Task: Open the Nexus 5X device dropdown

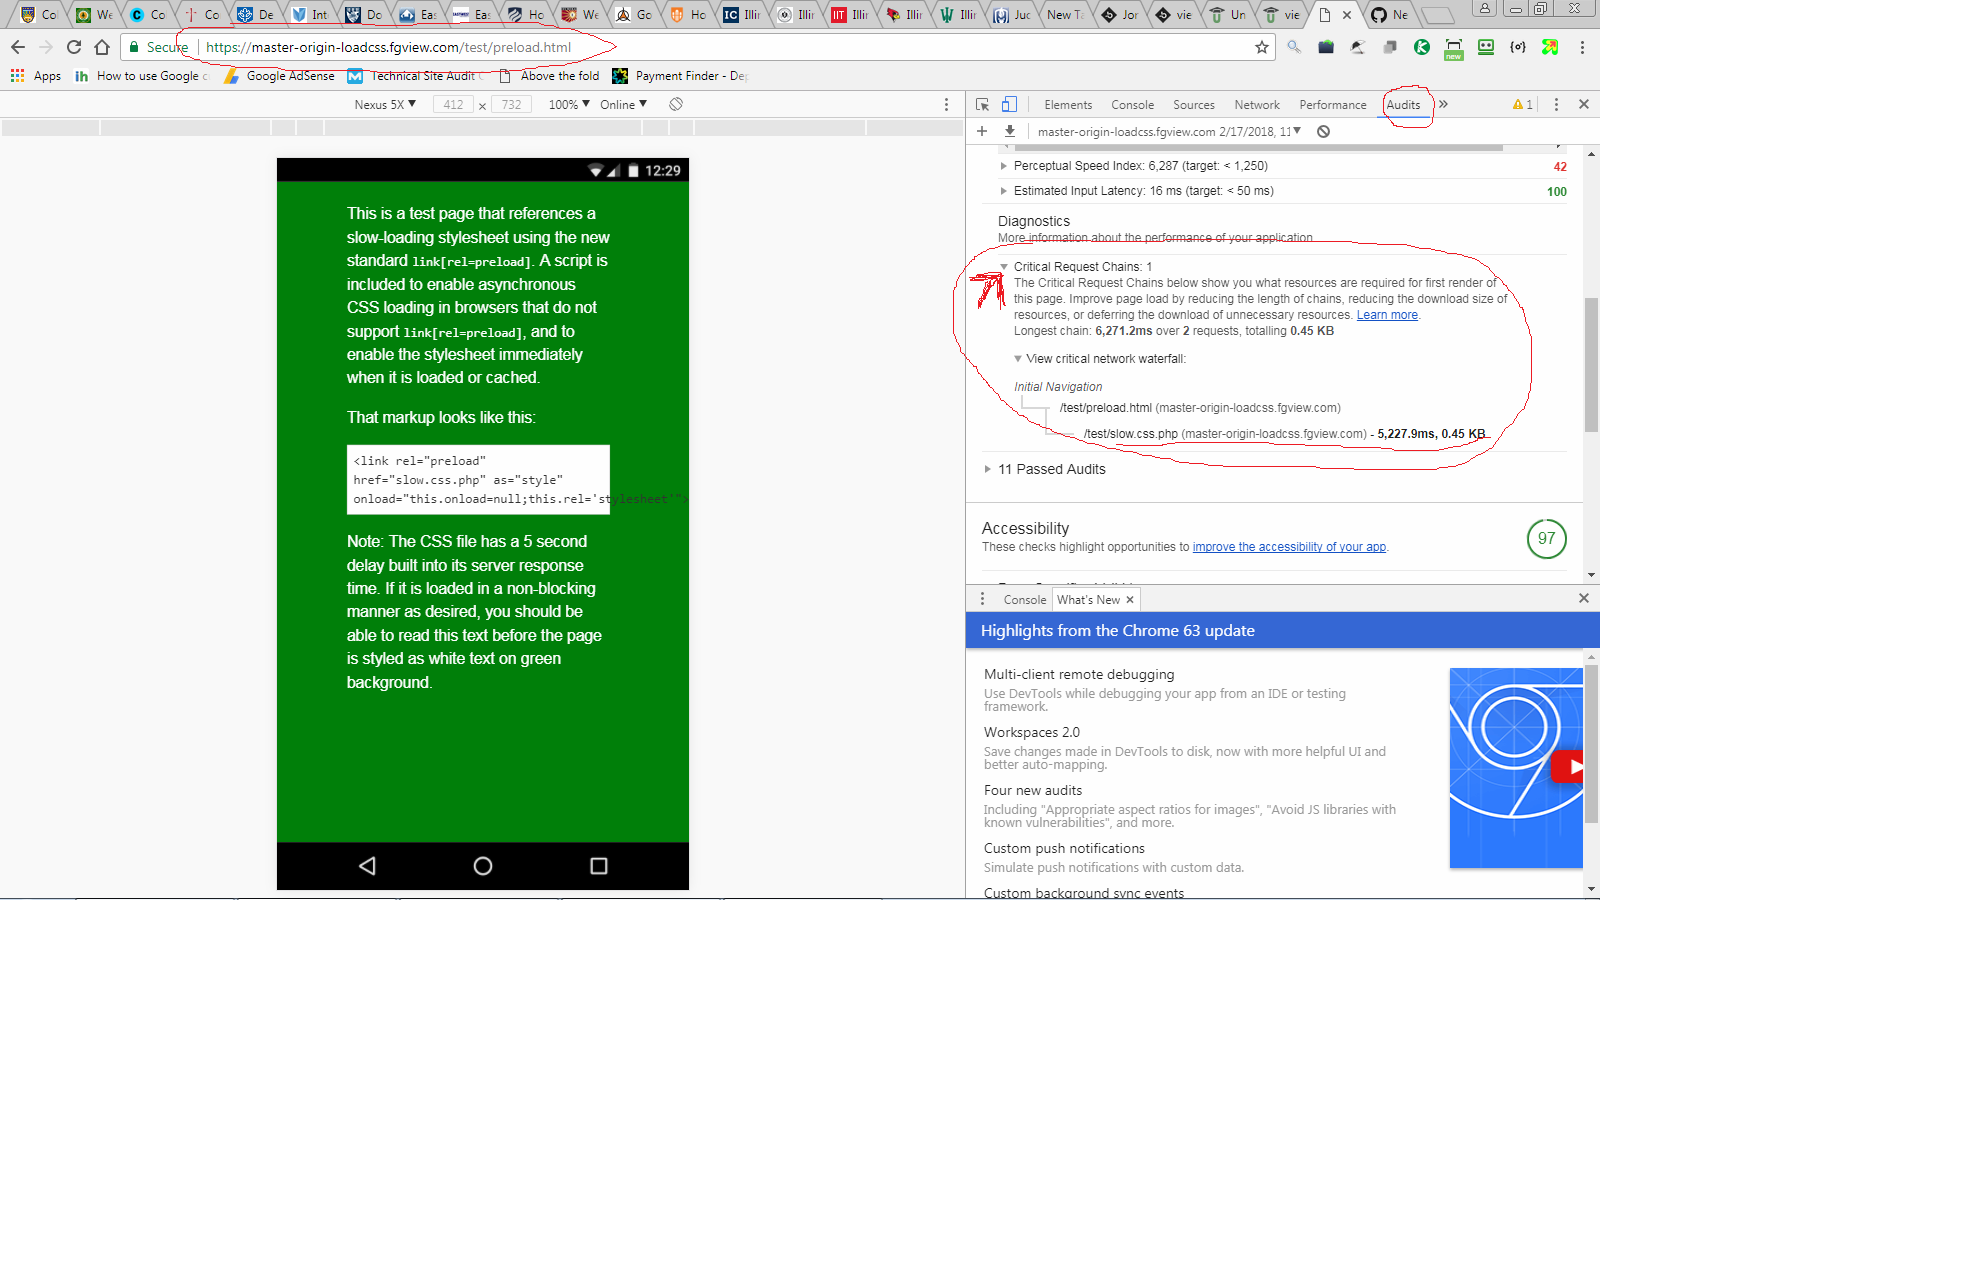Action: click(x=385, y=104)
